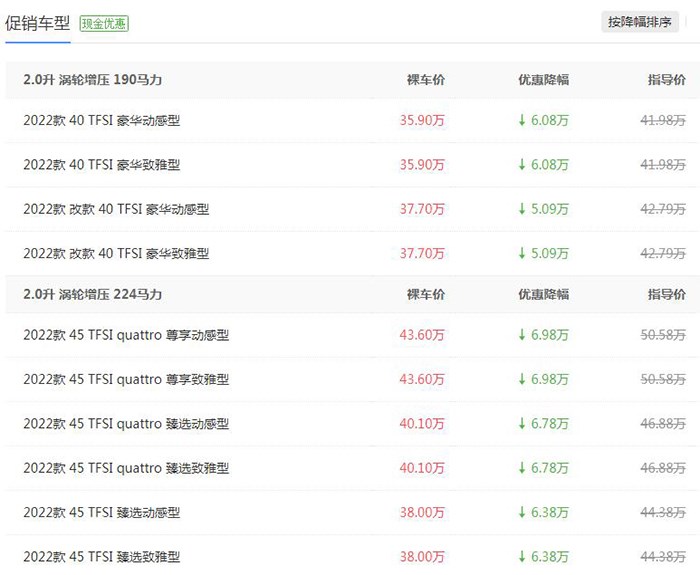Click 38.00万 price of 45 TFSI 臻选动感型

click(422, 512)
